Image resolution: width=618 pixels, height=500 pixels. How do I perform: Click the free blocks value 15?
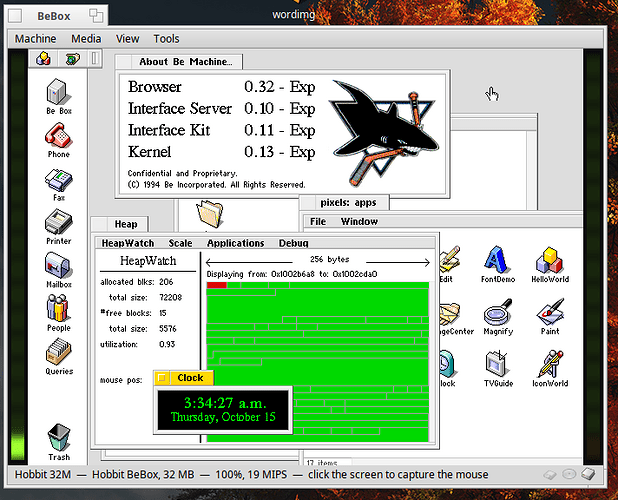click(163, 313)
